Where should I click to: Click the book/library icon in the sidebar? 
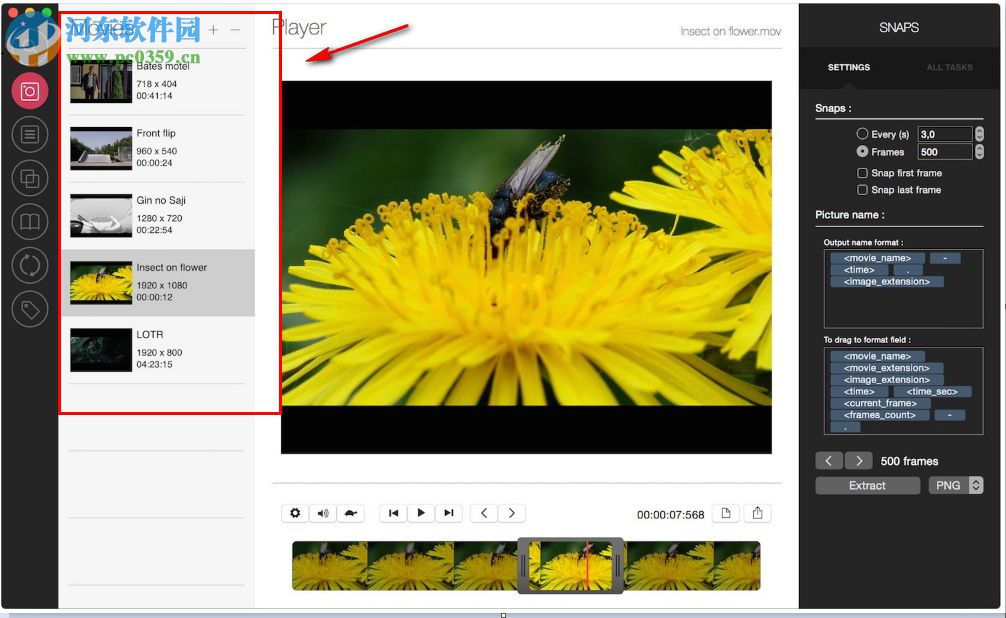coord(30,221)
